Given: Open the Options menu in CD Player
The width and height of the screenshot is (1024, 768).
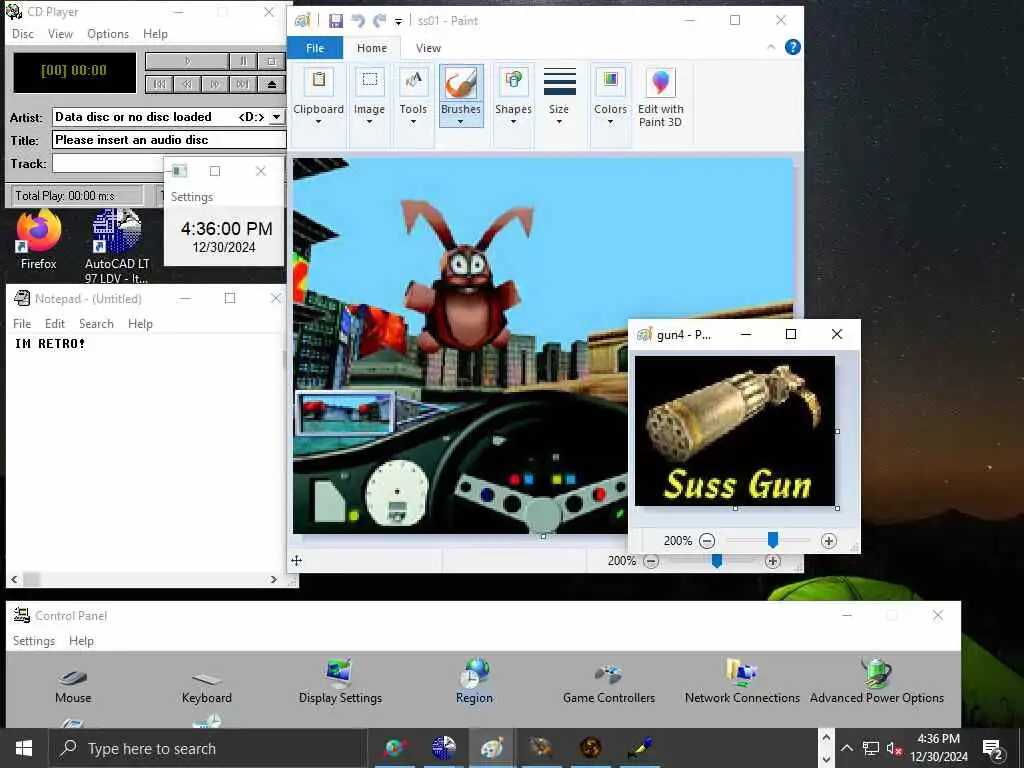Looking at the screenshot, I should 108,34.
